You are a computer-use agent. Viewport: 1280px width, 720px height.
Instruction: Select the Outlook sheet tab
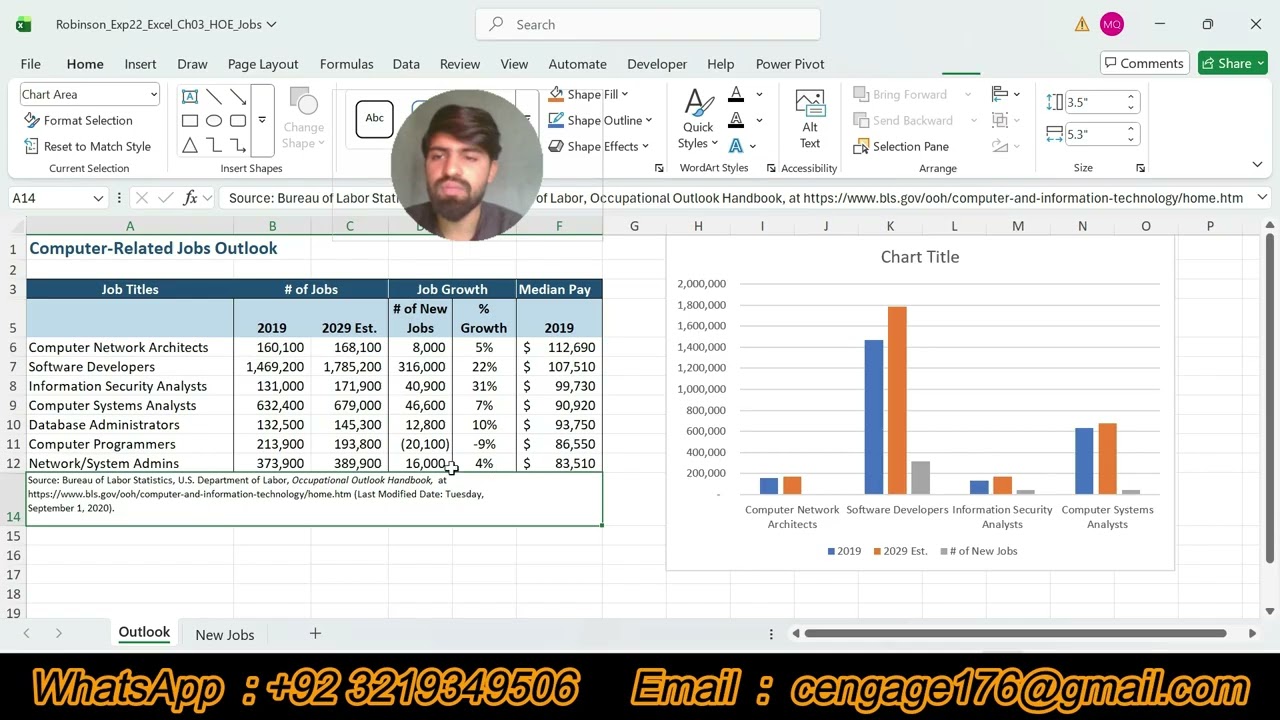tap(144, 632)
